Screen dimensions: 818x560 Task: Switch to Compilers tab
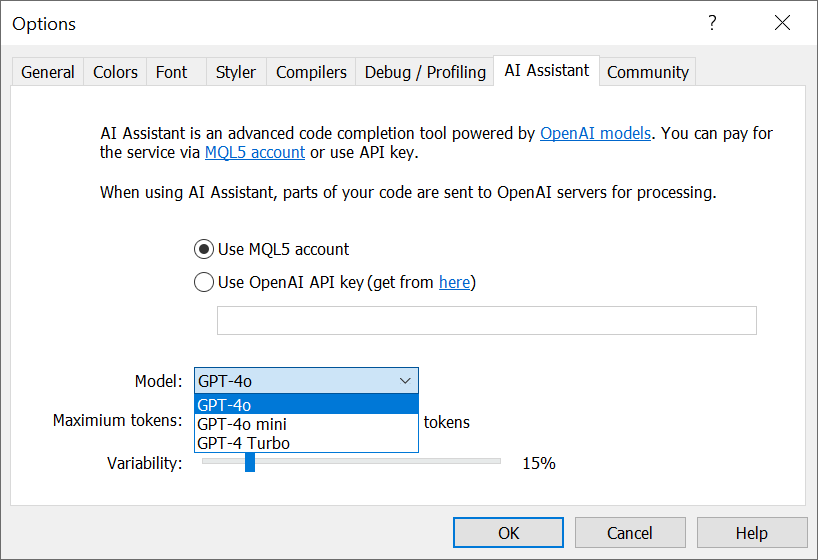311,72
